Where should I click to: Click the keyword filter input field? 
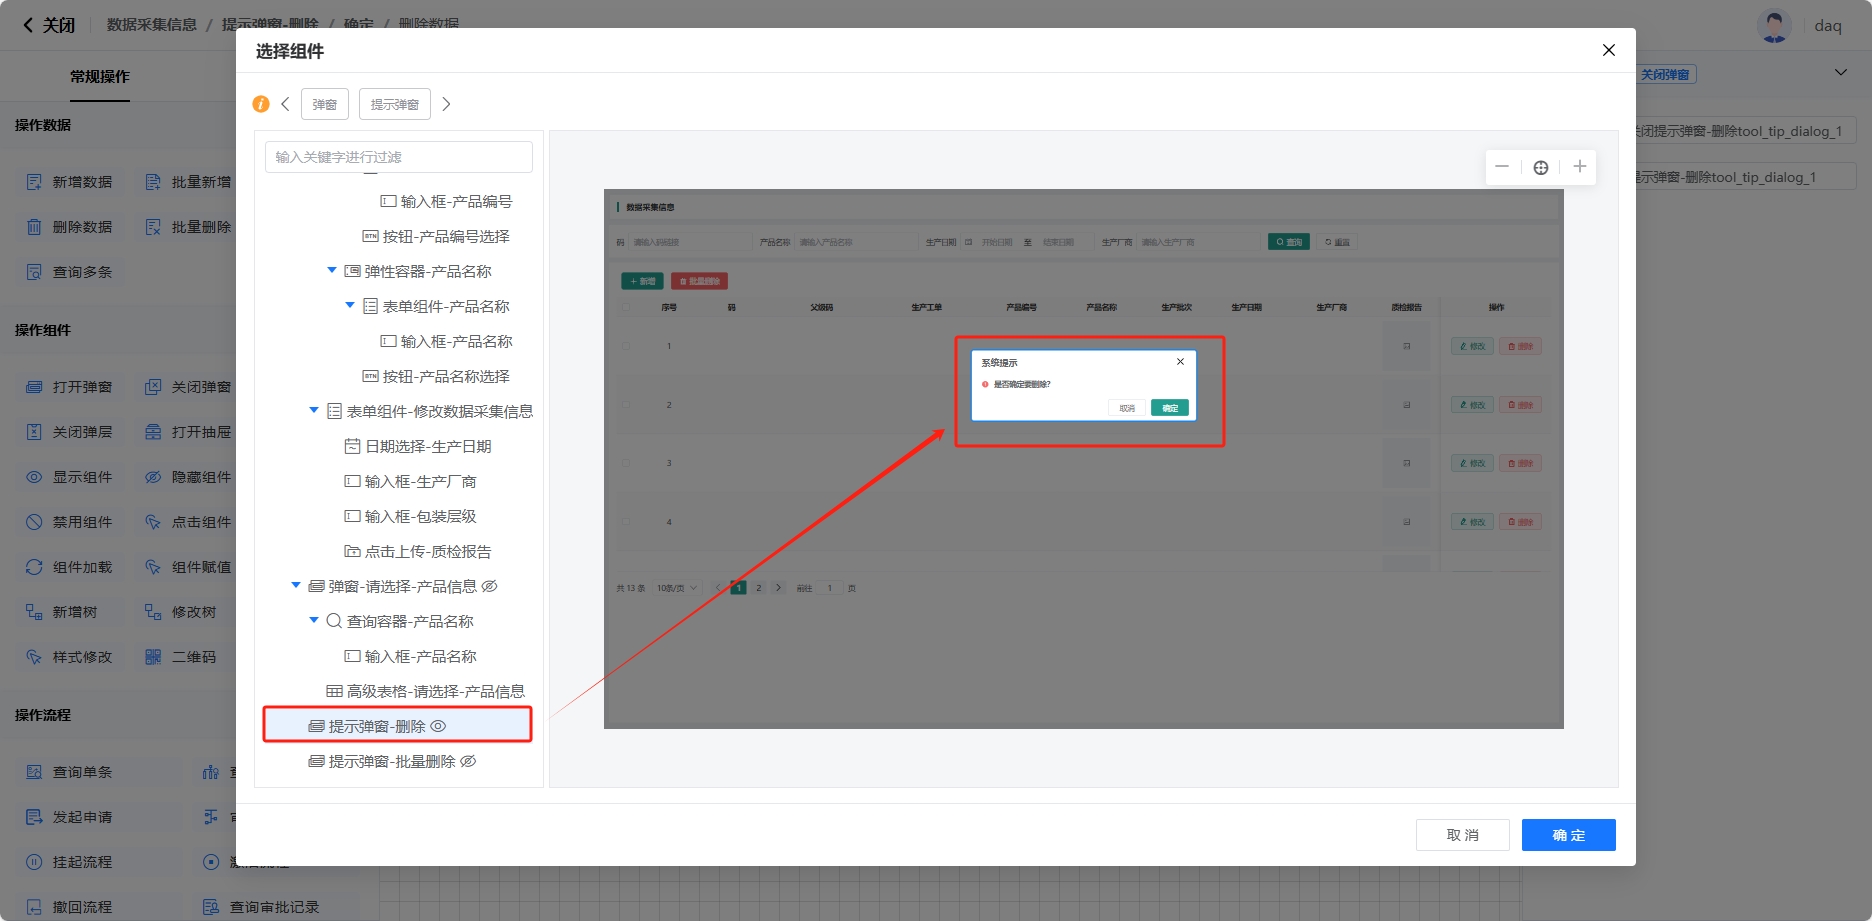point(398,157)
